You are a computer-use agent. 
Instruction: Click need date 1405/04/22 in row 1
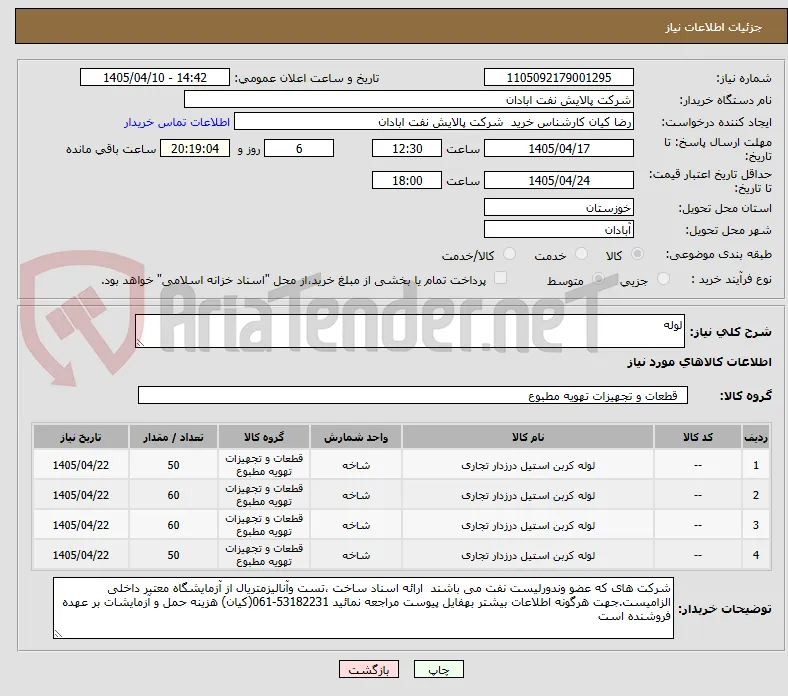click(80, 465)
